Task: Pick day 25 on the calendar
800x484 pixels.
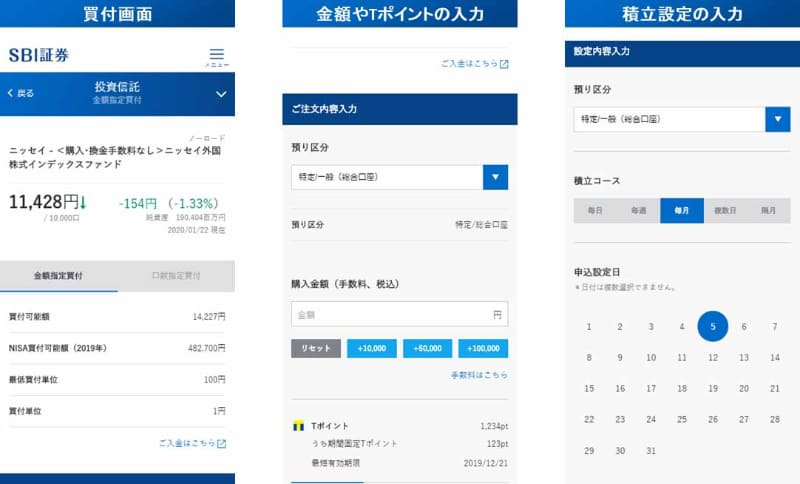Action: [x=682, y=419]
